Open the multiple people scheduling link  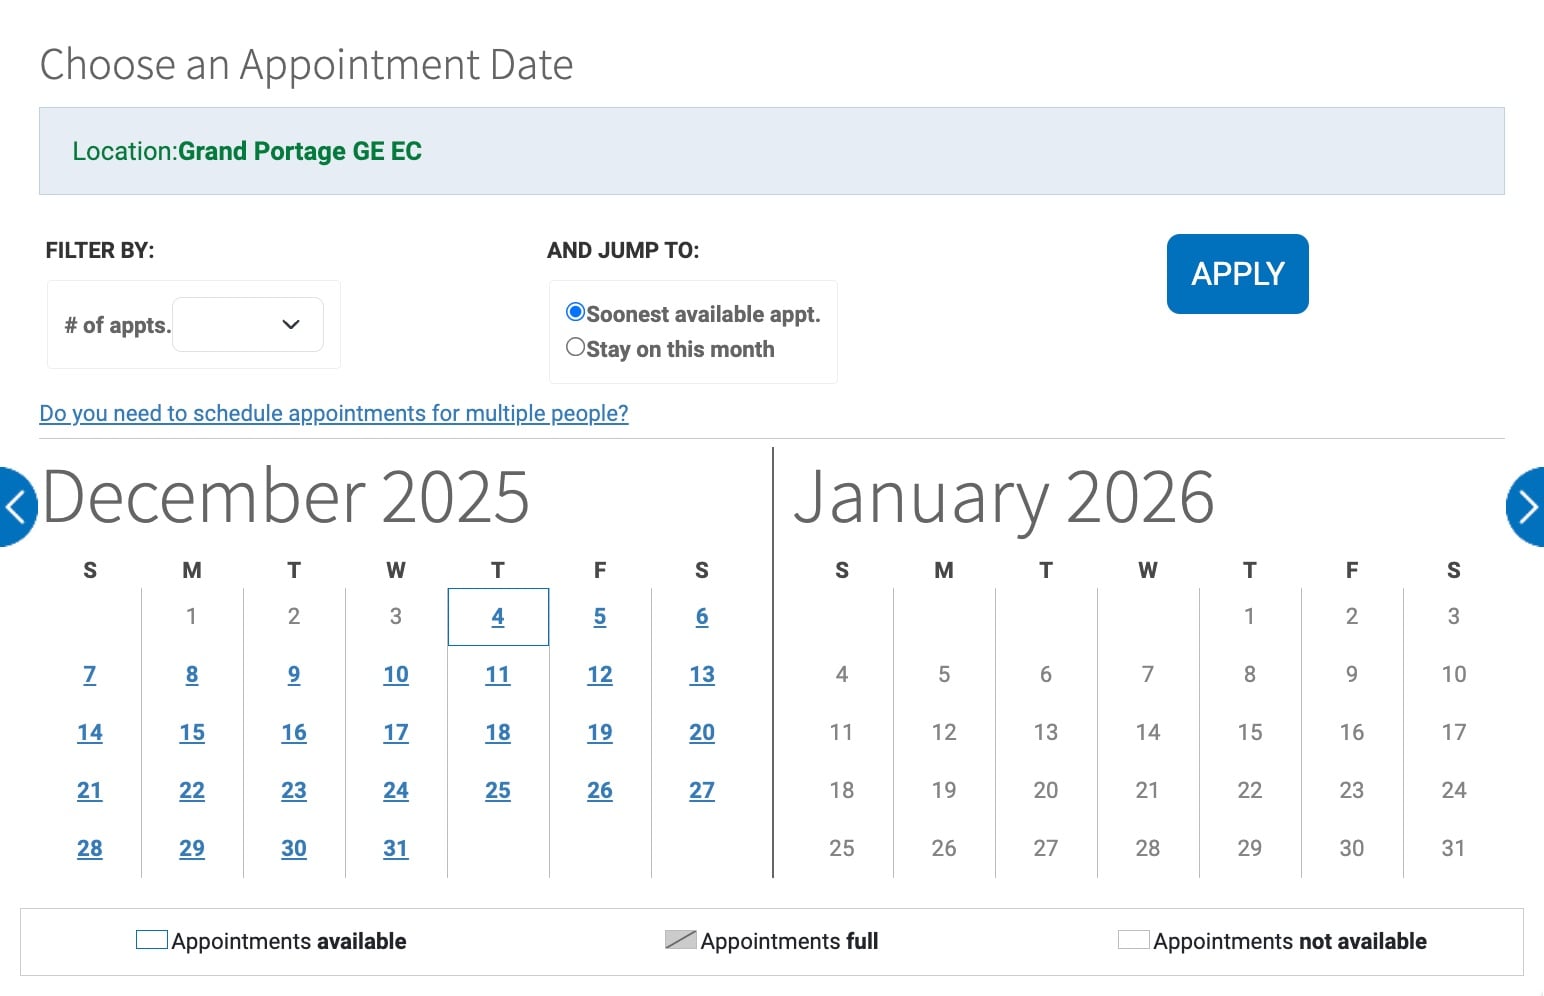point(334,413)
